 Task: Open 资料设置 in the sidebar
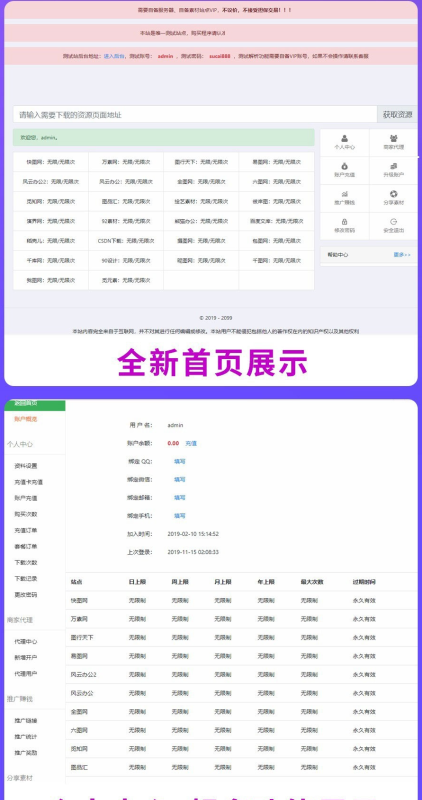26,466
